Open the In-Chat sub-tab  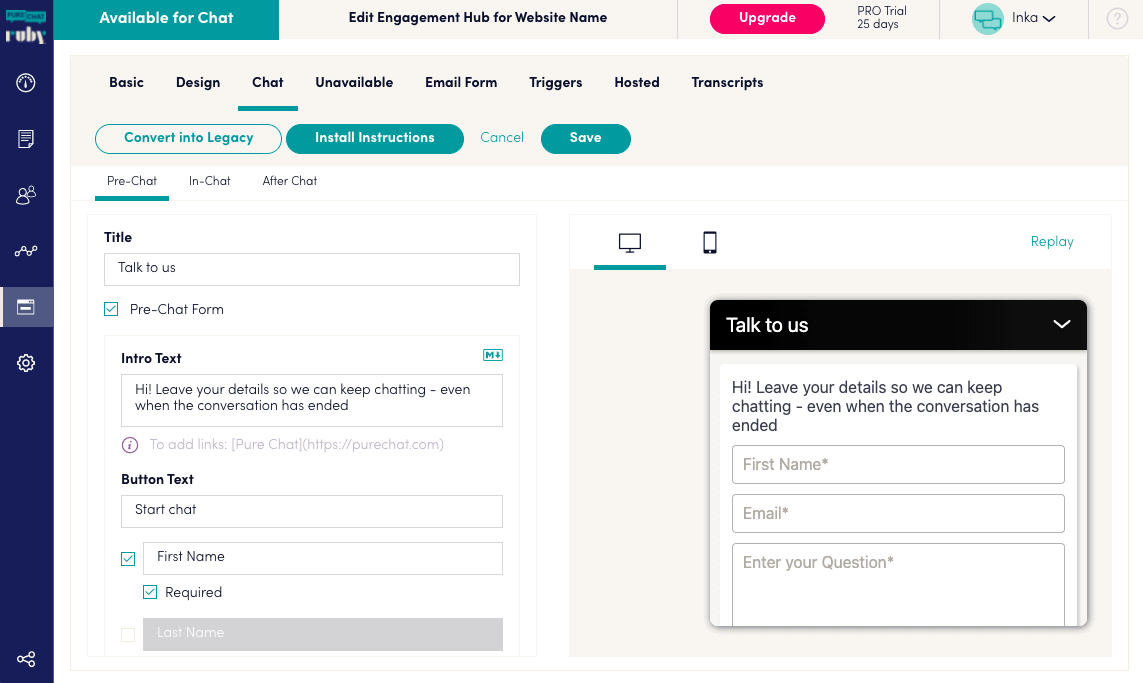209,181
